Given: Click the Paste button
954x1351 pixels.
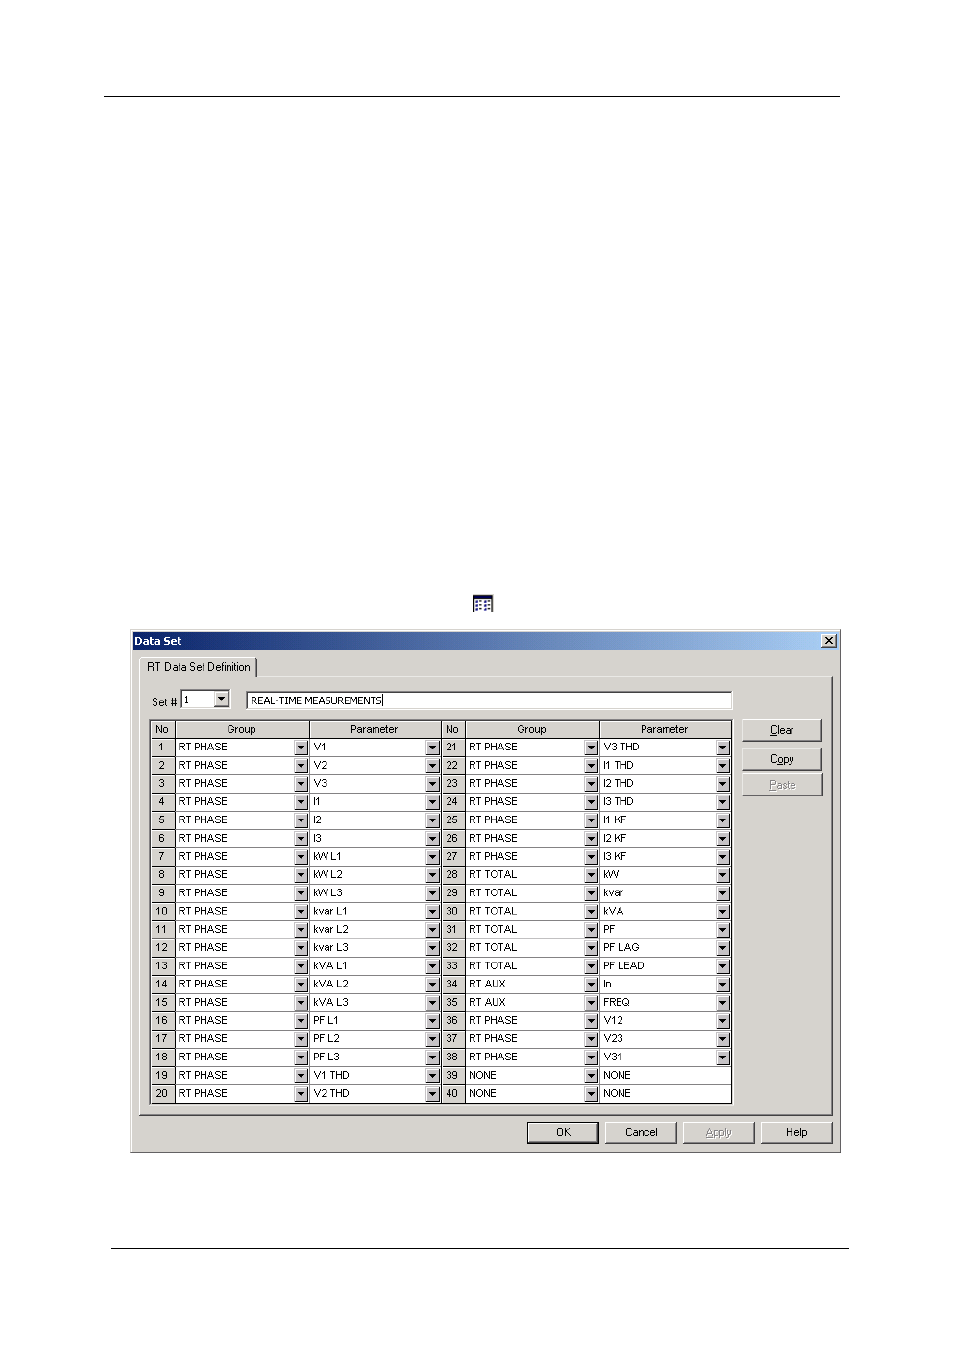Looking at the screenshot, I should [x=782, y=785].
